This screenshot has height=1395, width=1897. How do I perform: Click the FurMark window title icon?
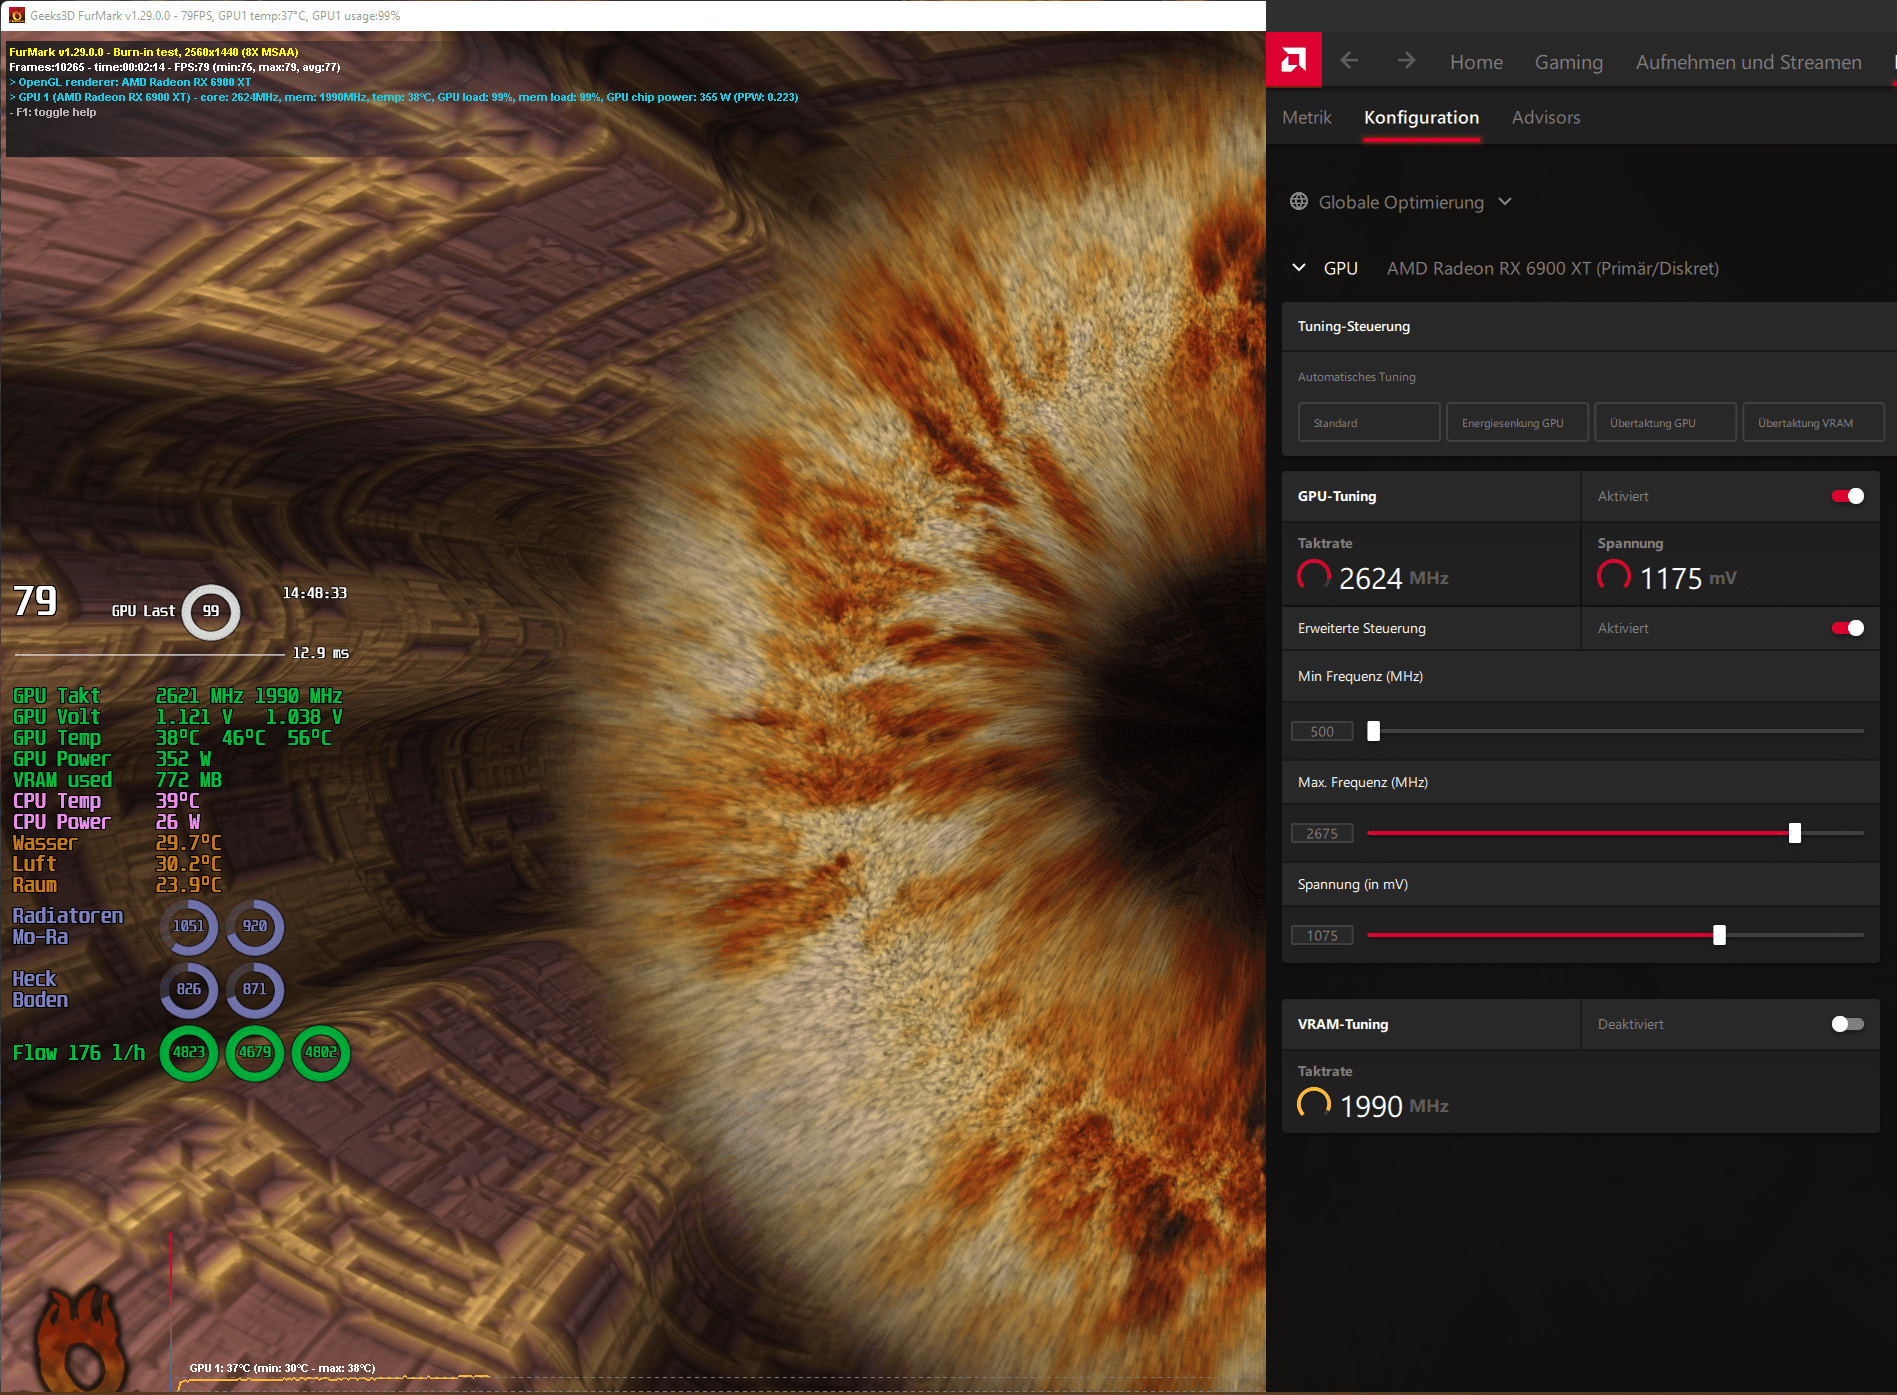16,15
